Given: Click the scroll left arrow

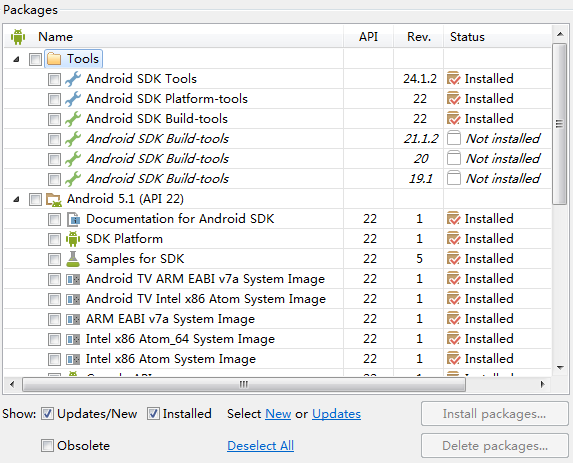Looking at the screenshot, I should click(x=12, y=384).
